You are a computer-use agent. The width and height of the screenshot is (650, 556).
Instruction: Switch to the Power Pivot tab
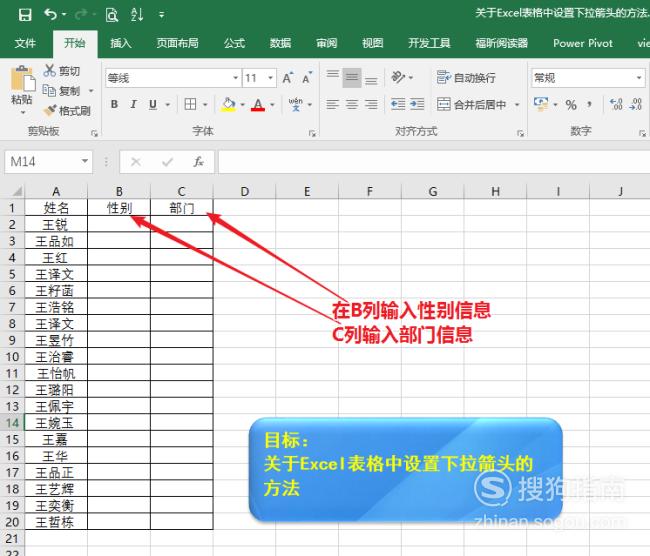coord(583,43)
